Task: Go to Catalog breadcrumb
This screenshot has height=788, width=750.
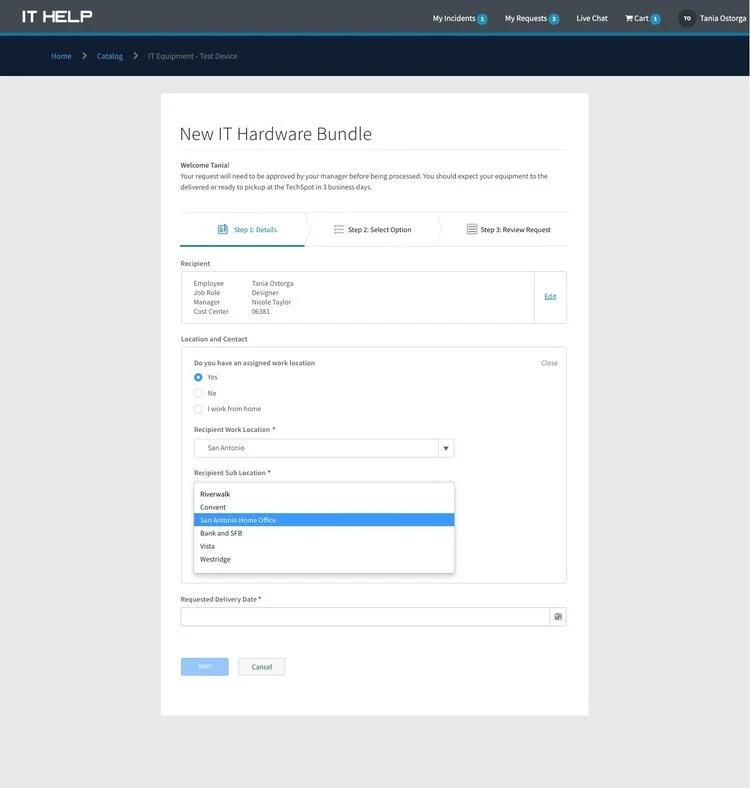Action: pyautogui.click(x=110, y=56)
